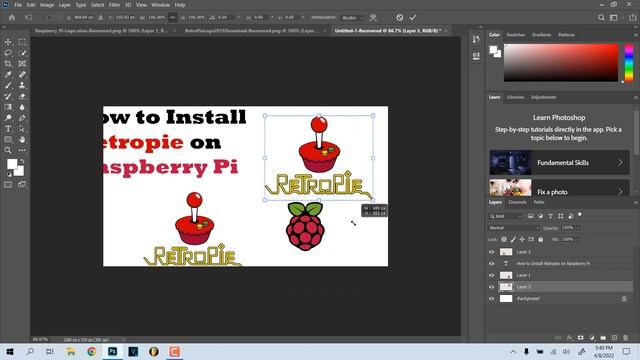Open the Fix a photo tutorial
This screenshot has width=640, height=360.
click(x=559, y=188)
